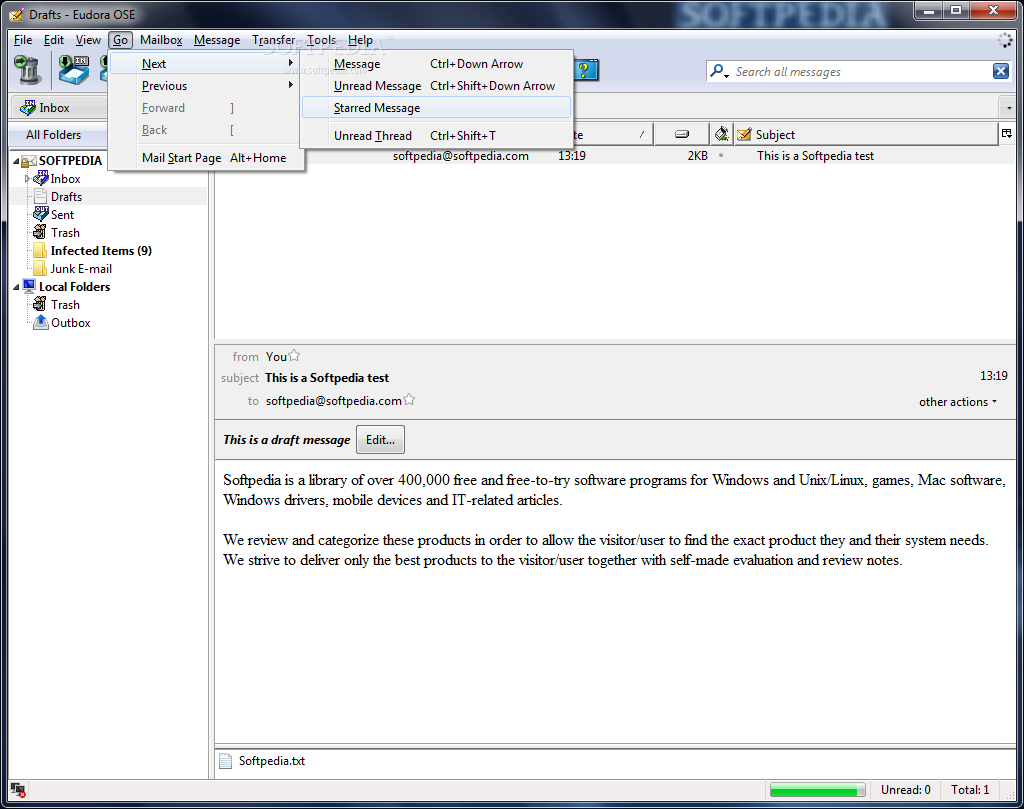Viewport: 1024px width, 809px height.
Task: Click the activity throbber icon
Action: 1004,40
